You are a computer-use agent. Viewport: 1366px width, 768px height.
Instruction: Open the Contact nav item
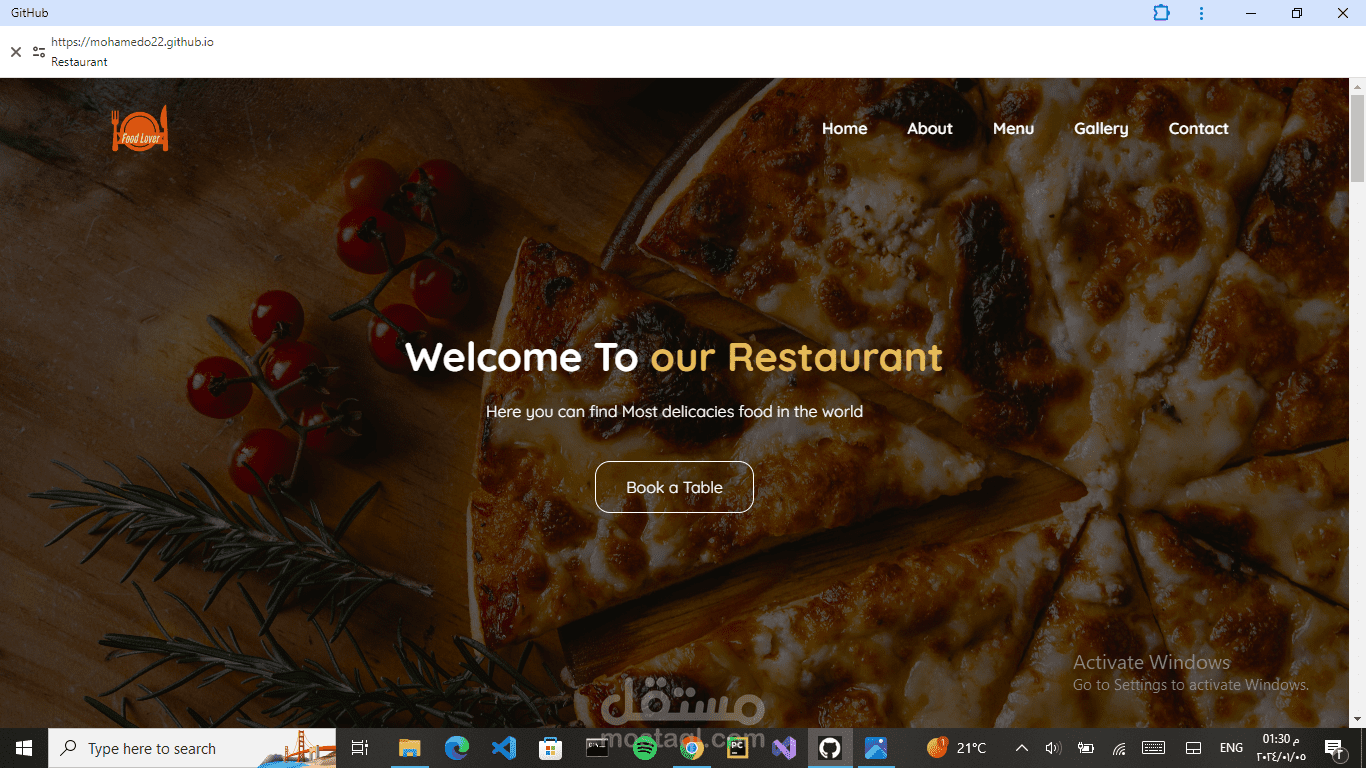1199,128
